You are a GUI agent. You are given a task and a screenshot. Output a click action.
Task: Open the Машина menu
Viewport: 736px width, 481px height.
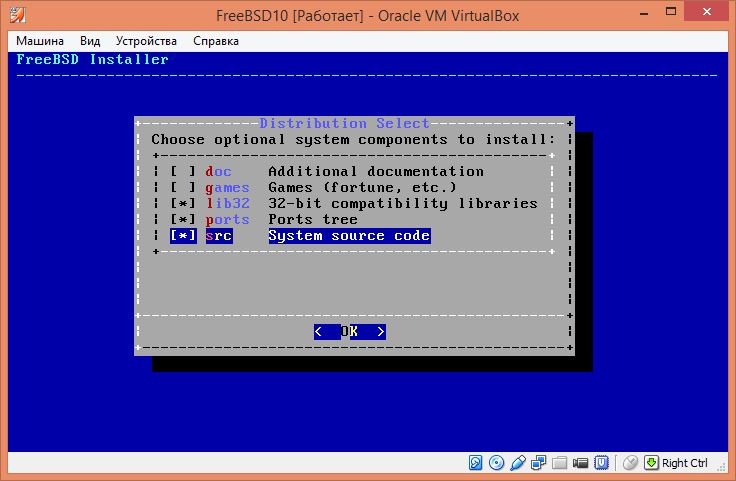pos(40,41)
